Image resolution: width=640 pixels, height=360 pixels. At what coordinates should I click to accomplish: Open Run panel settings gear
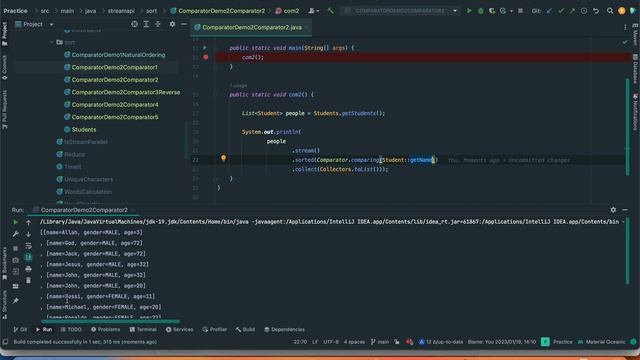click(x=613, y=209)
